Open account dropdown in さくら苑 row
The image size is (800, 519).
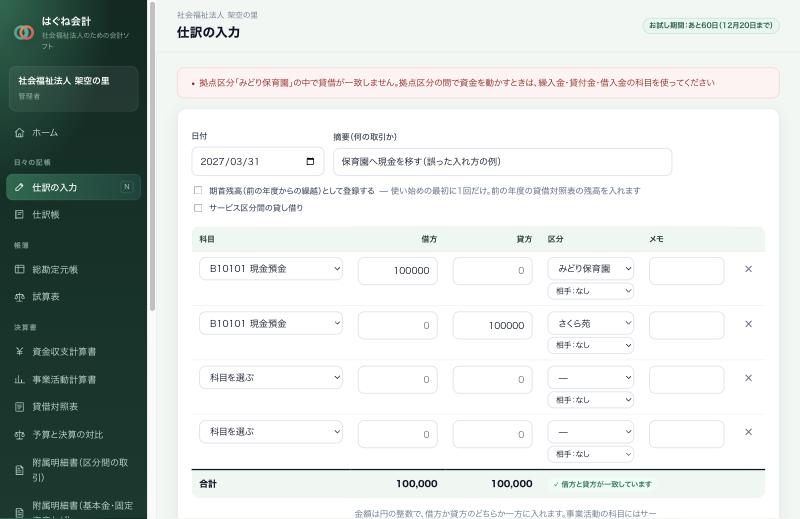[271, 324]
